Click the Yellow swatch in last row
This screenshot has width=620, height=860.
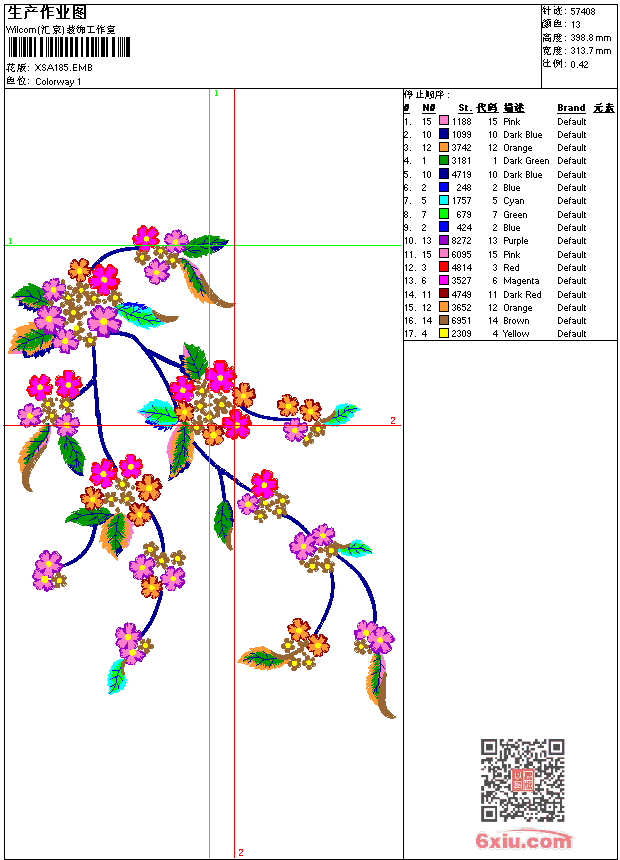pyautogui.click(x=444, y=333)
